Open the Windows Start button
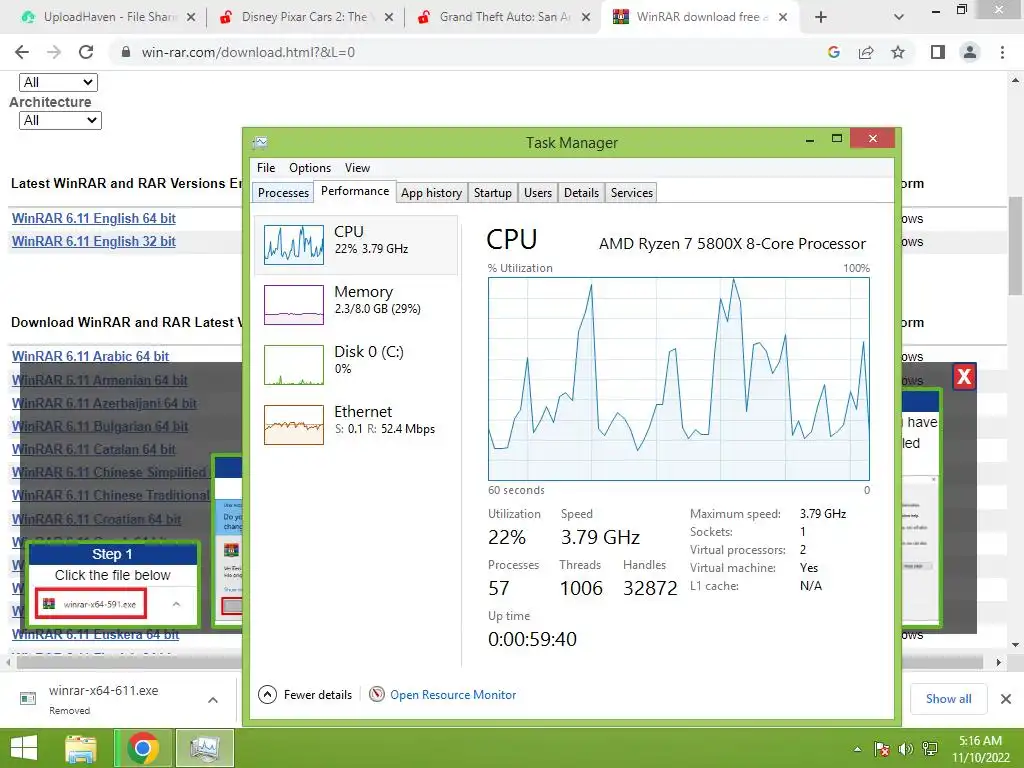 (24, 748)
